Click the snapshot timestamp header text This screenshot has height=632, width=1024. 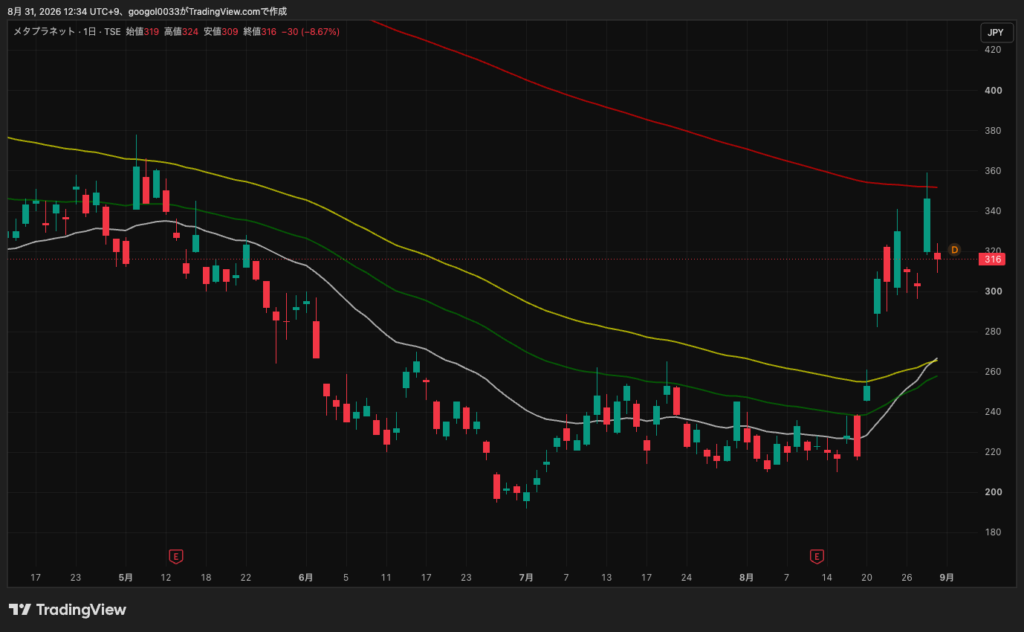coord(147,11)
